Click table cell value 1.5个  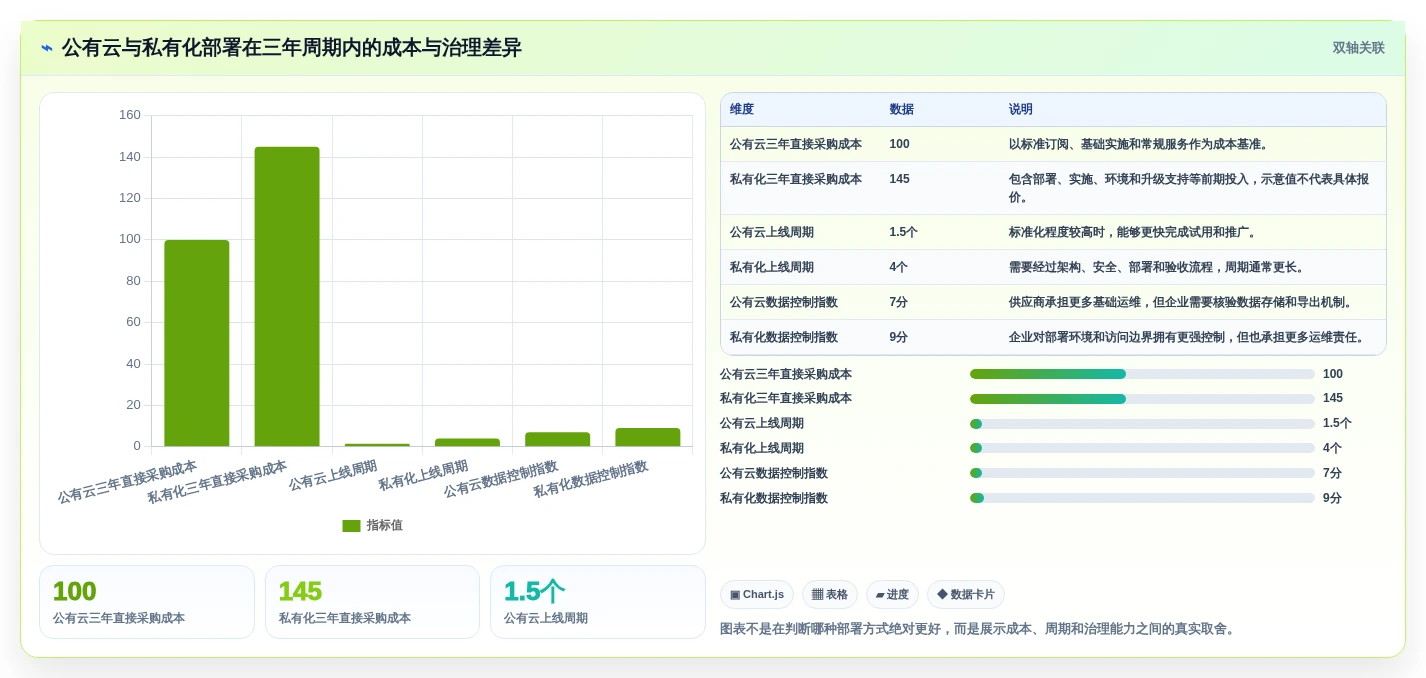pos(903,232)
